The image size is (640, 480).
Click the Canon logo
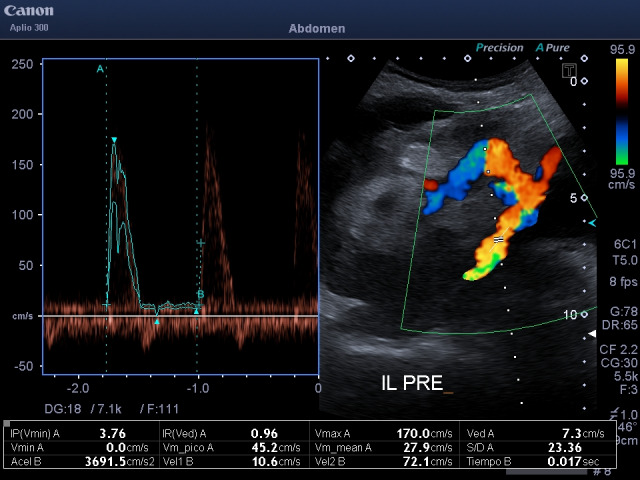[29, 11]
